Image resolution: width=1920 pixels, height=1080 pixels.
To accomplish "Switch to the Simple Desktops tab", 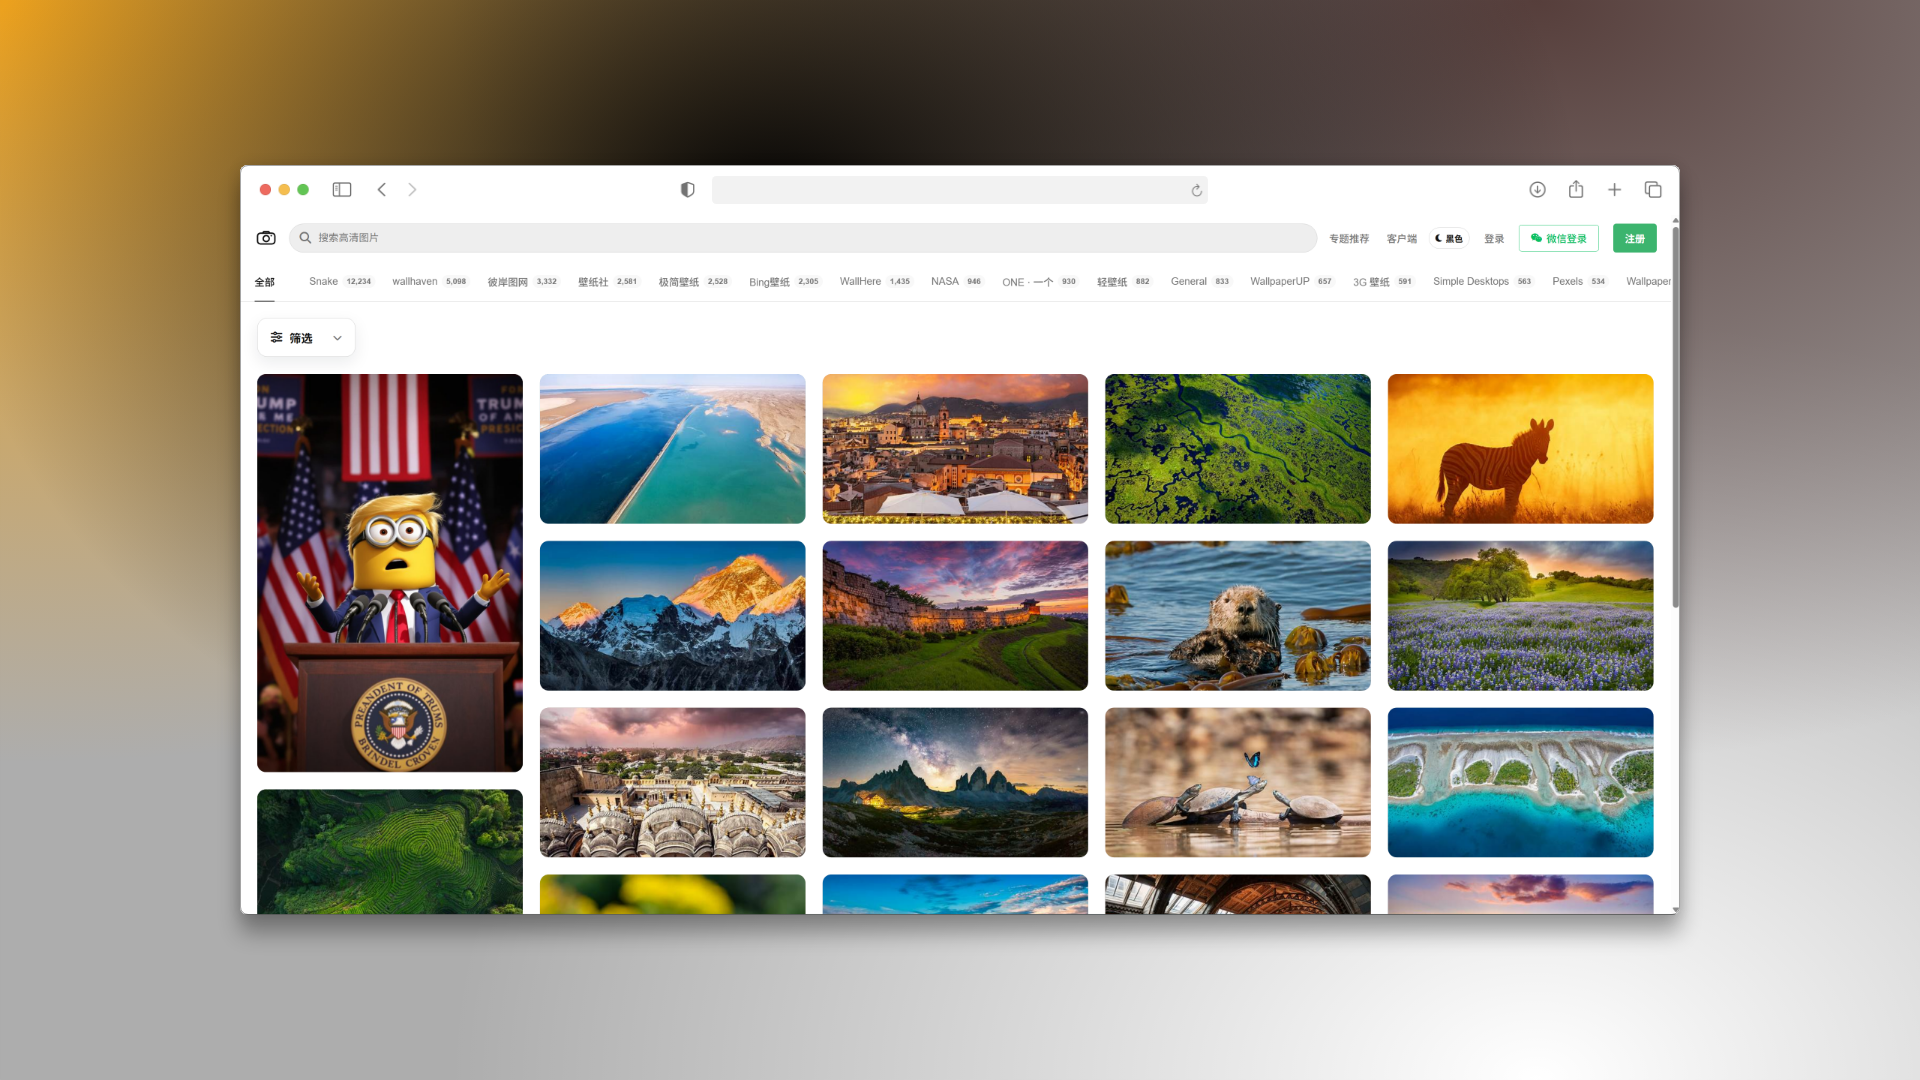I will [x=1482, y=282].
